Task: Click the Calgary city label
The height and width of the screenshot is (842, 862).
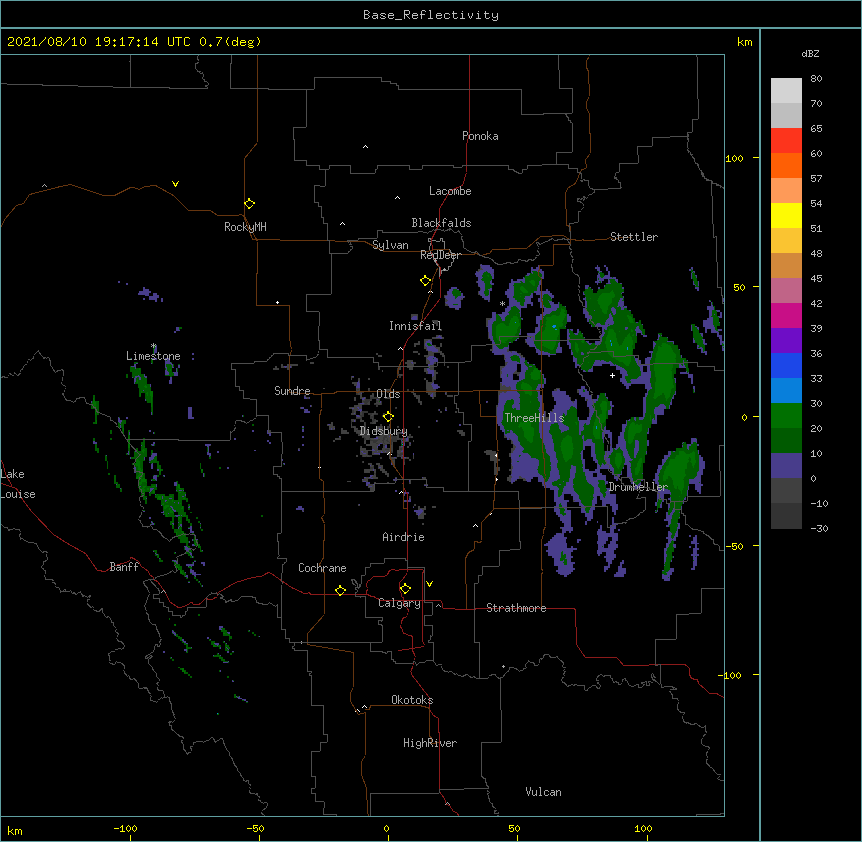Action: (x=400, y=603)
